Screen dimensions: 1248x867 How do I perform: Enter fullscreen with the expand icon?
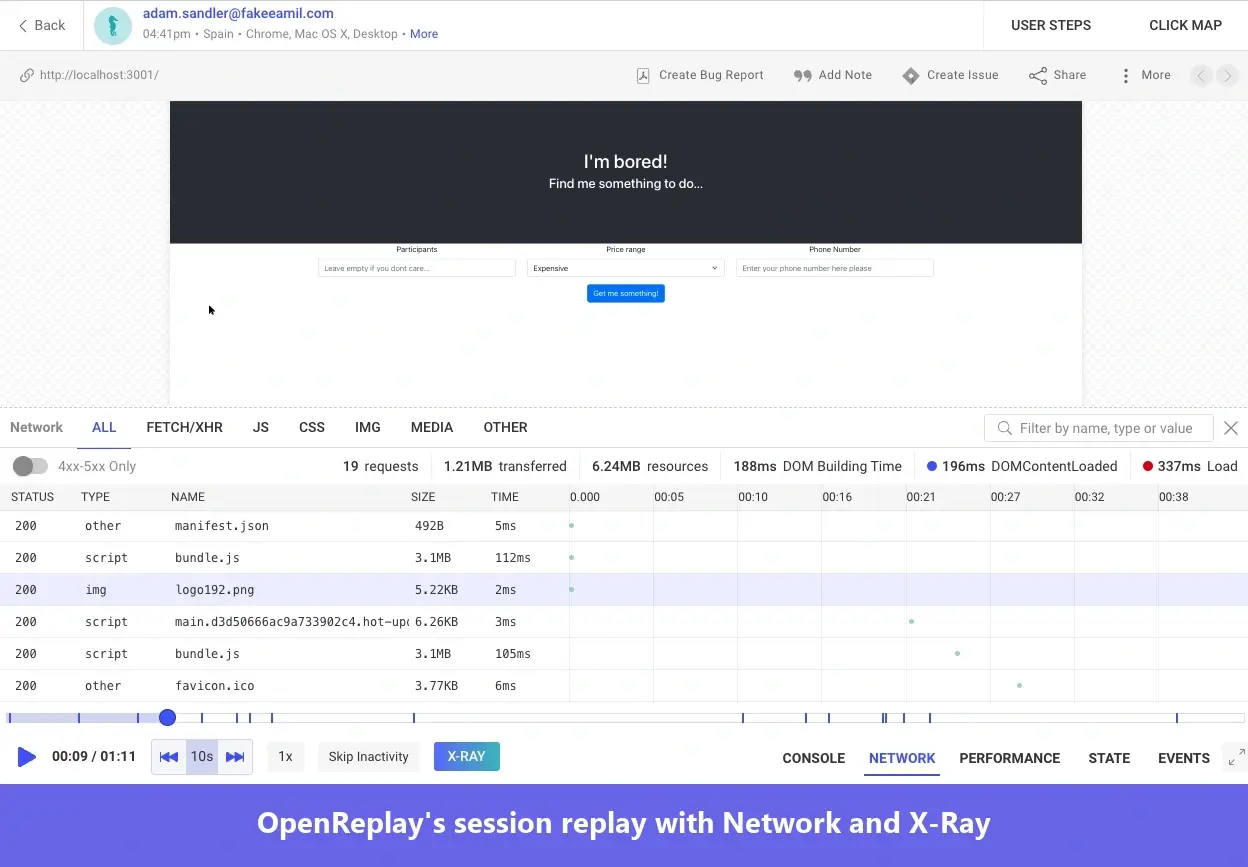(x=1236, y=757)
